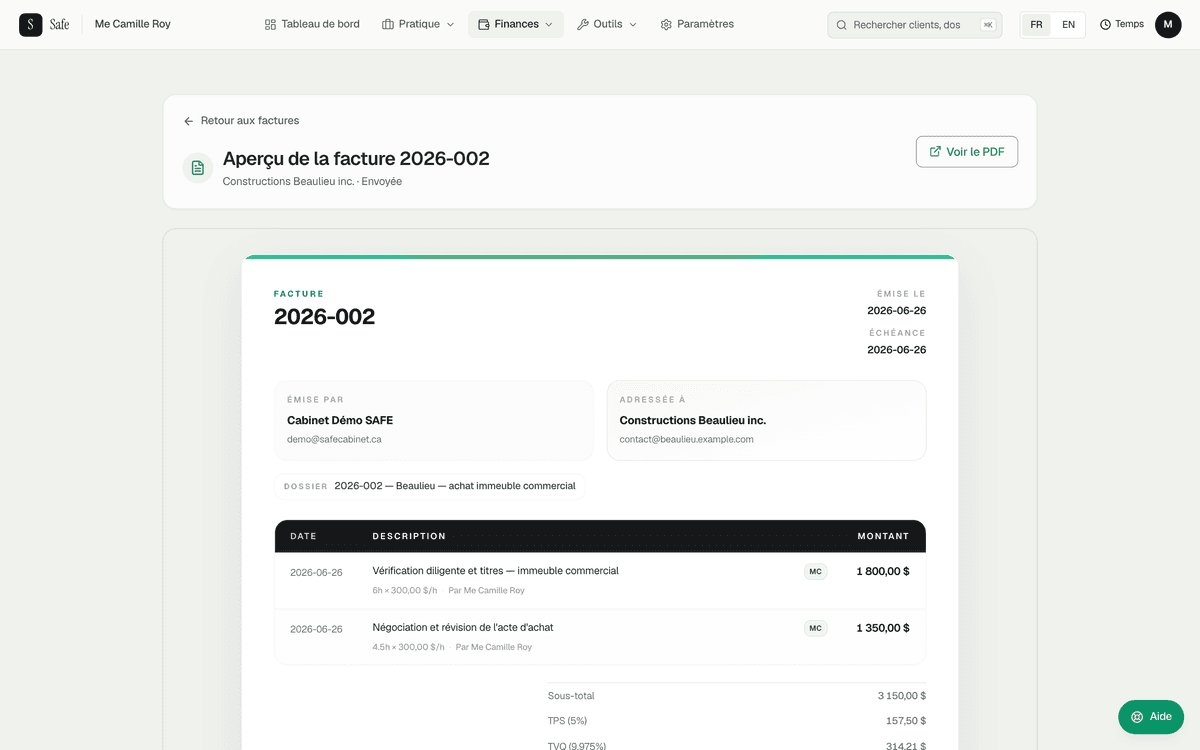Click the DESCRIPTION column header

409,536
